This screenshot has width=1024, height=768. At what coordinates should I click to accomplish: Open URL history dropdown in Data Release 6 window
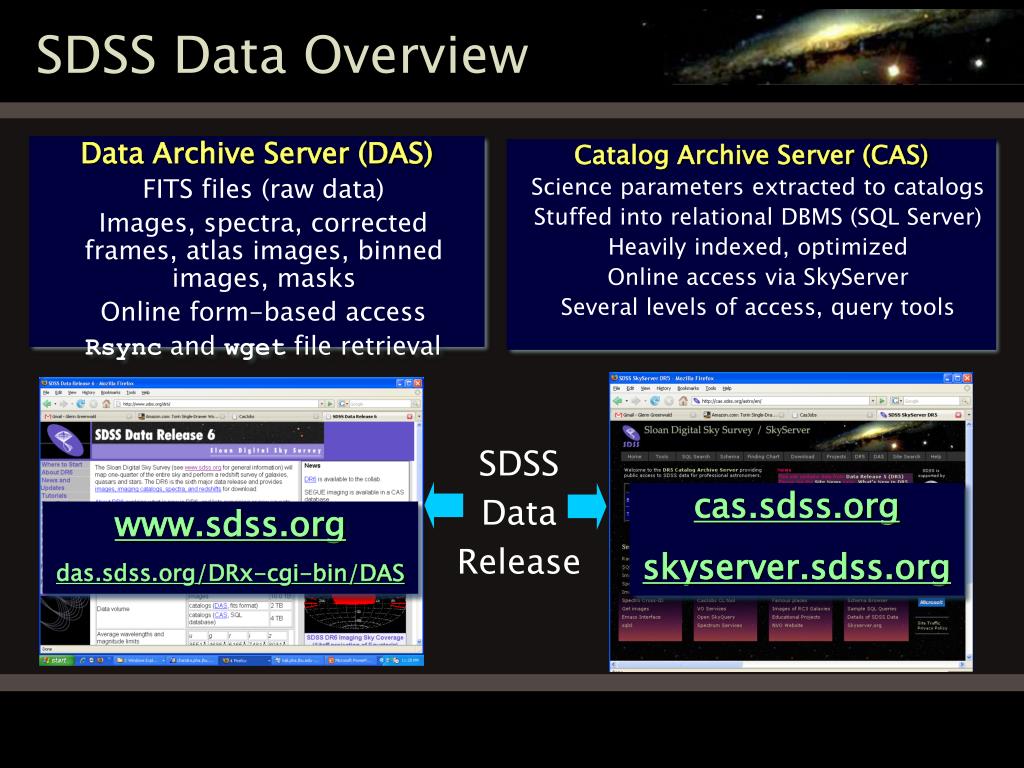321,404
